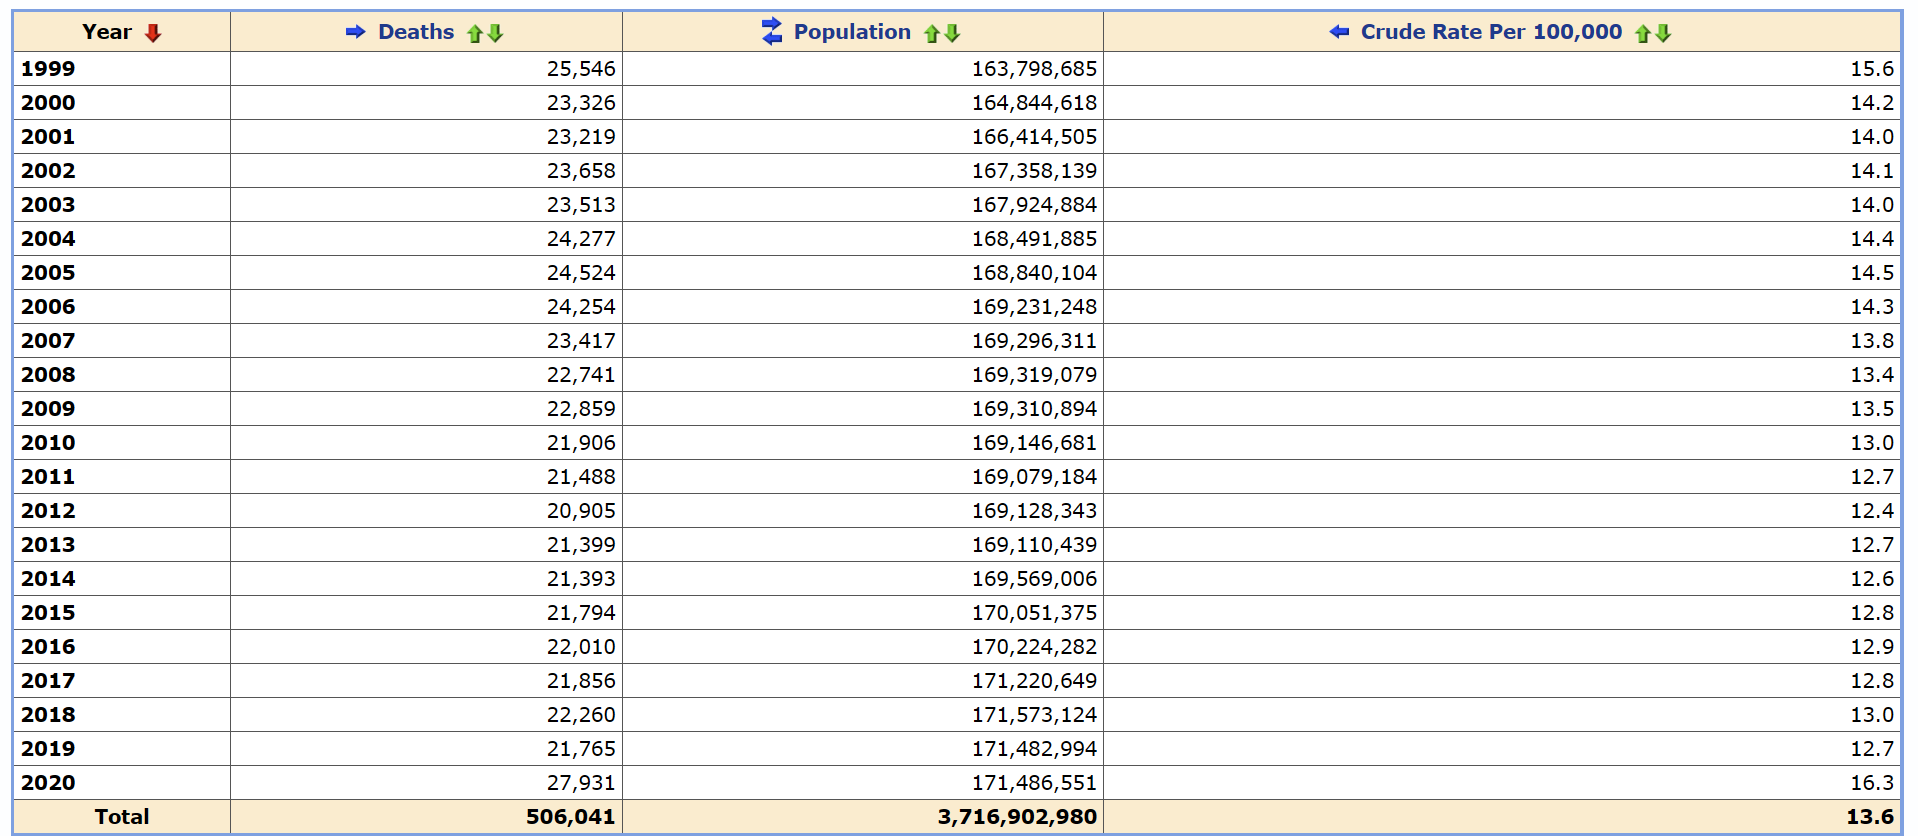Viewport: 1918px width, 836px height.
Task: Click deaths value 23,658
Action: point(581,171)
